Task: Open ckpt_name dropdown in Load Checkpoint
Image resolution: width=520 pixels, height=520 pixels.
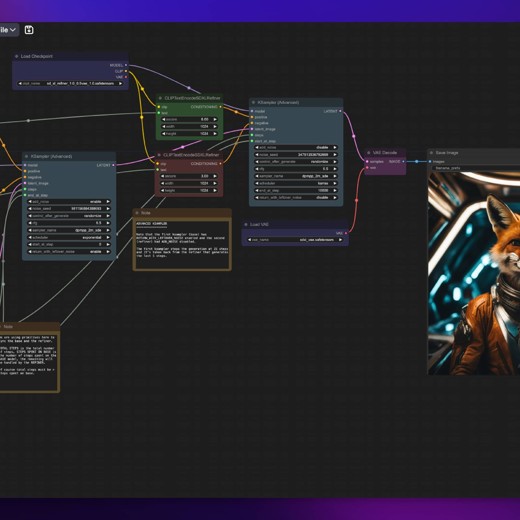Action: click(x=70, y=84)
